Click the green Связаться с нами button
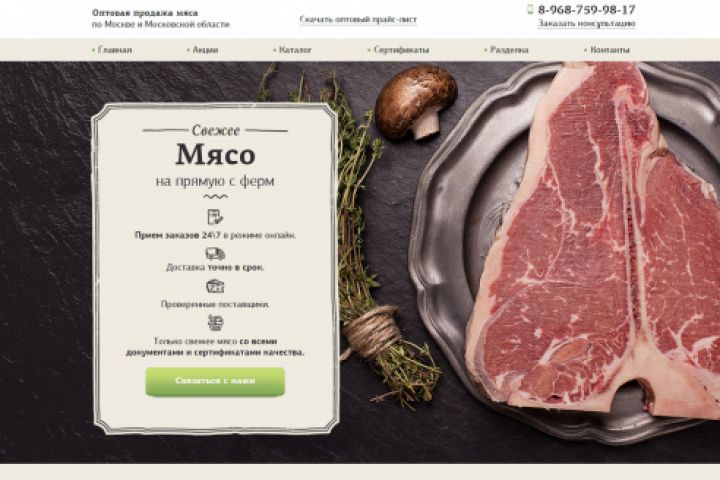 [215, 381]
